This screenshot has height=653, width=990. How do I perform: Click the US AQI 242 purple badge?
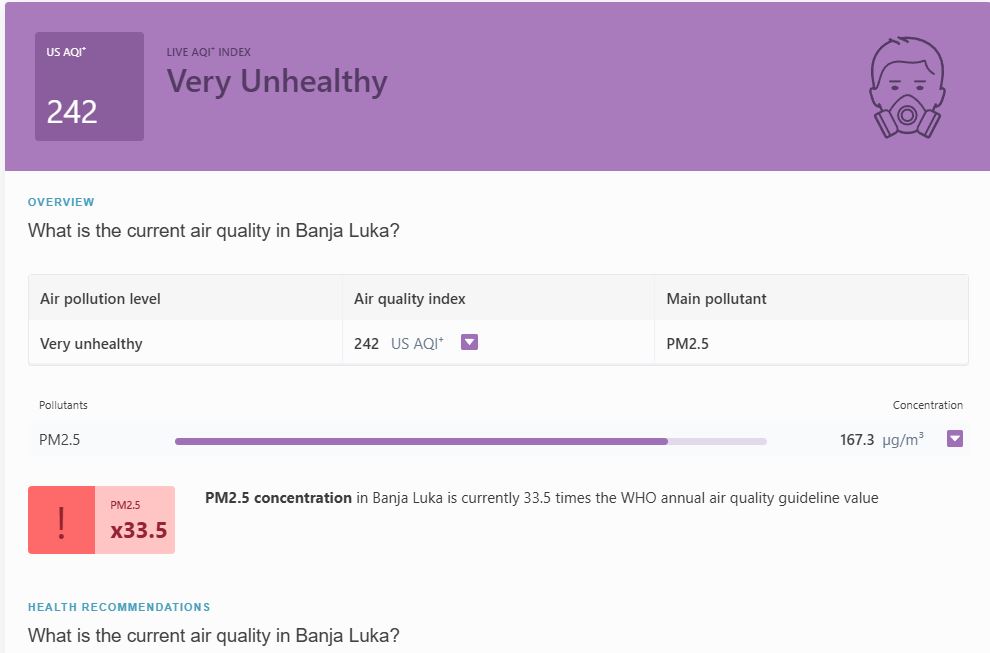pos(89,86)
